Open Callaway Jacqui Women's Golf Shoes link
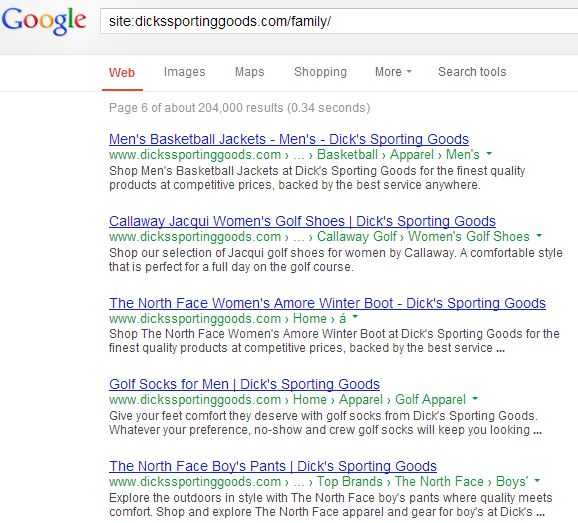The height and width of the screenshot is (523, 578). click(x=302, y=221)
